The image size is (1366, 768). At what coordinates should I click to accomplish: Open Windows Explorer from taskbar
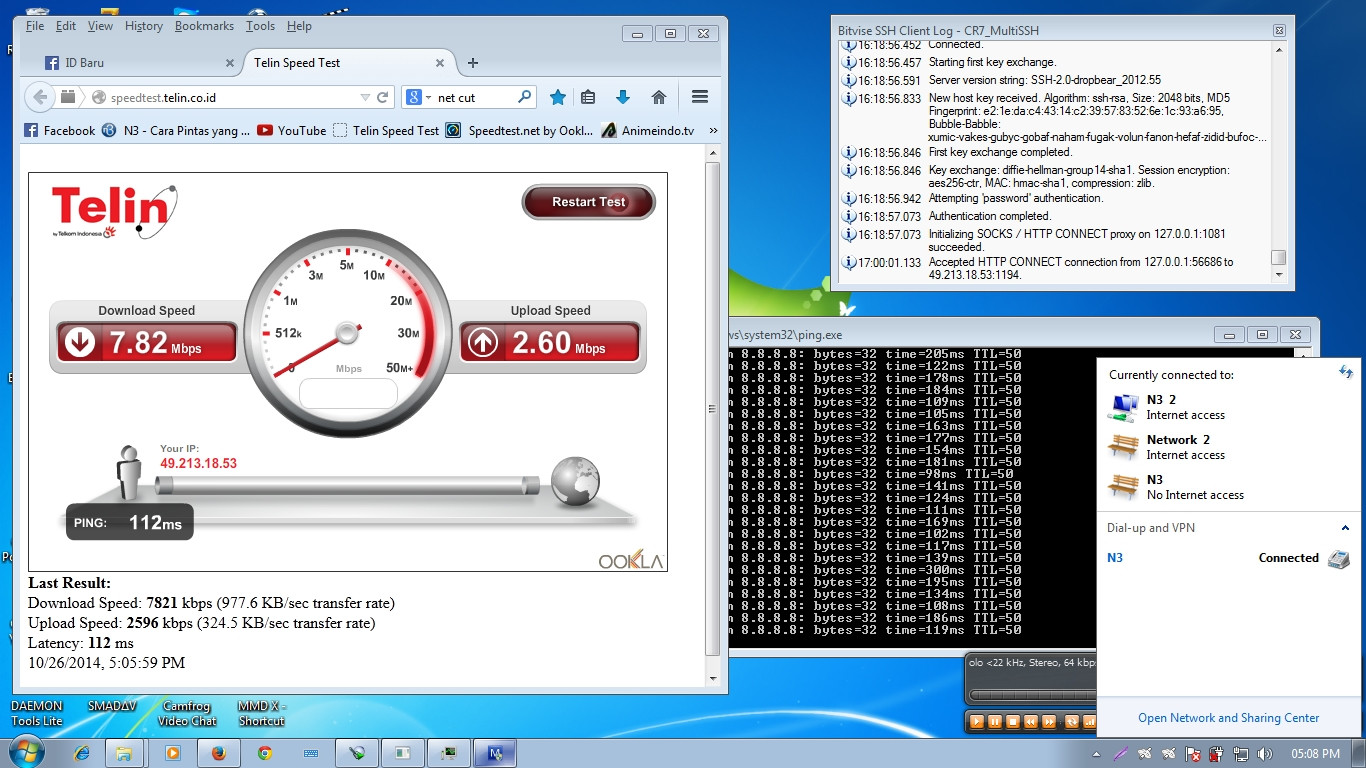pyautogui.click(x=124, y=753)
